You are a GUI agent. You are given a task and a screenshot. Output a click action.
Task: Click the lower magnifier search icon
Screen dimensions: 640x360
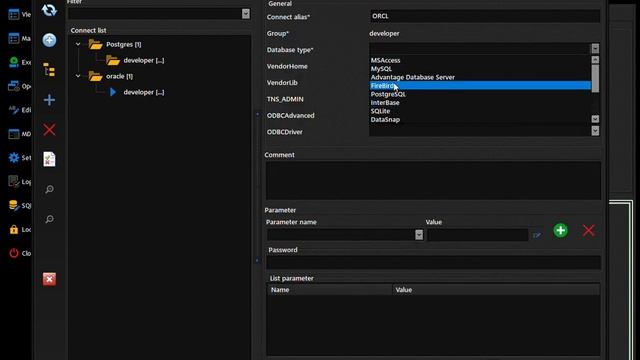[49, 219]
